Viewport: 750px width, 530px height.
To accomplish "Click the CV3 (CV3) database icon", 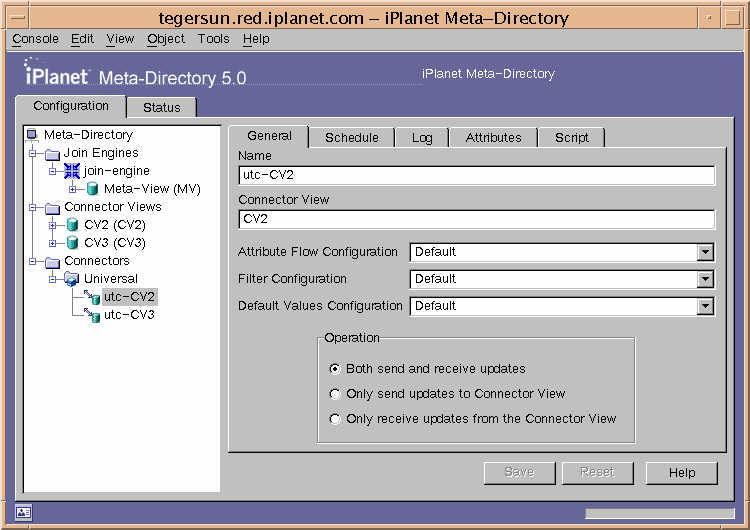I will (x=72, y=243).
